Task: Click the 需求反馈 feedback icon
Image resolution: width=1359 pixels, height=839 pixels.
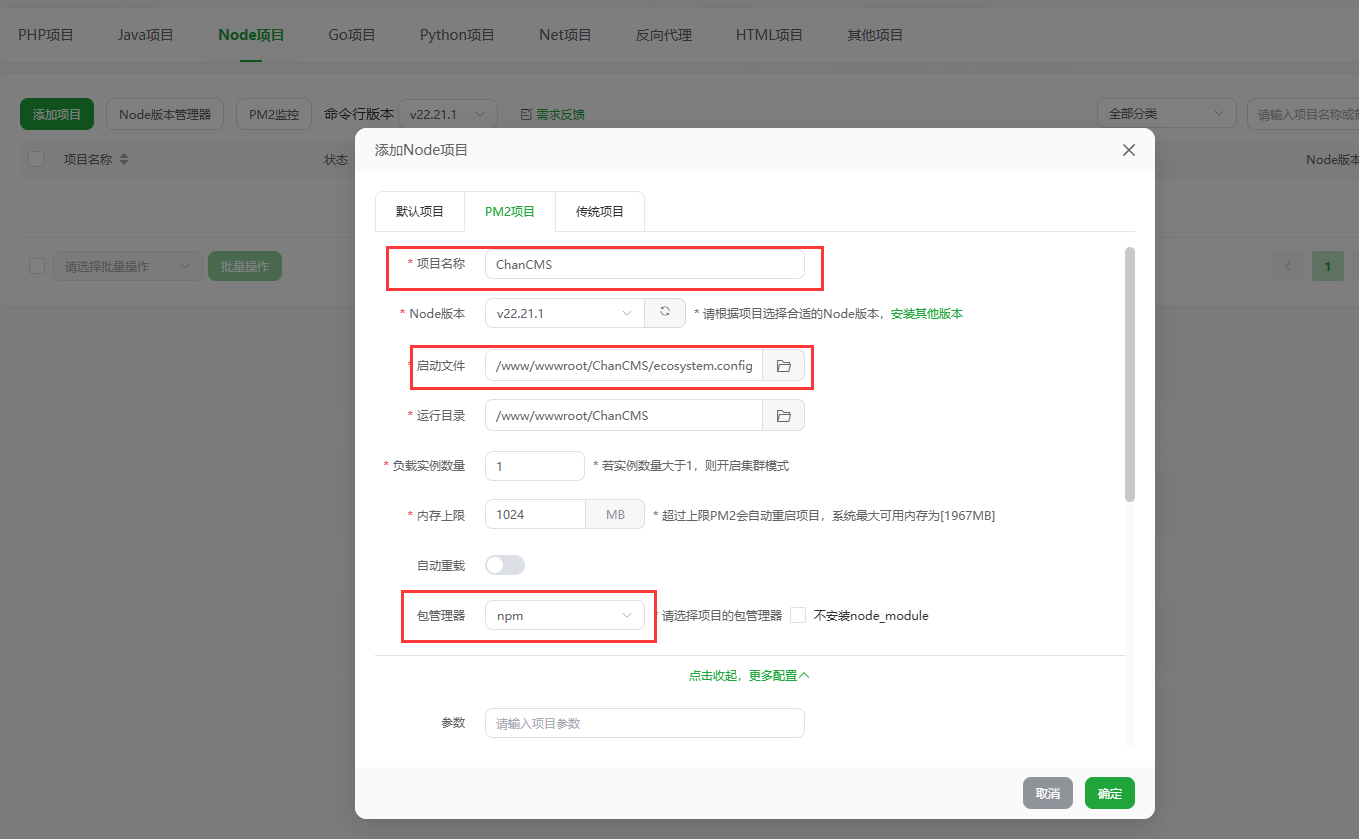Action: point(519,113)
